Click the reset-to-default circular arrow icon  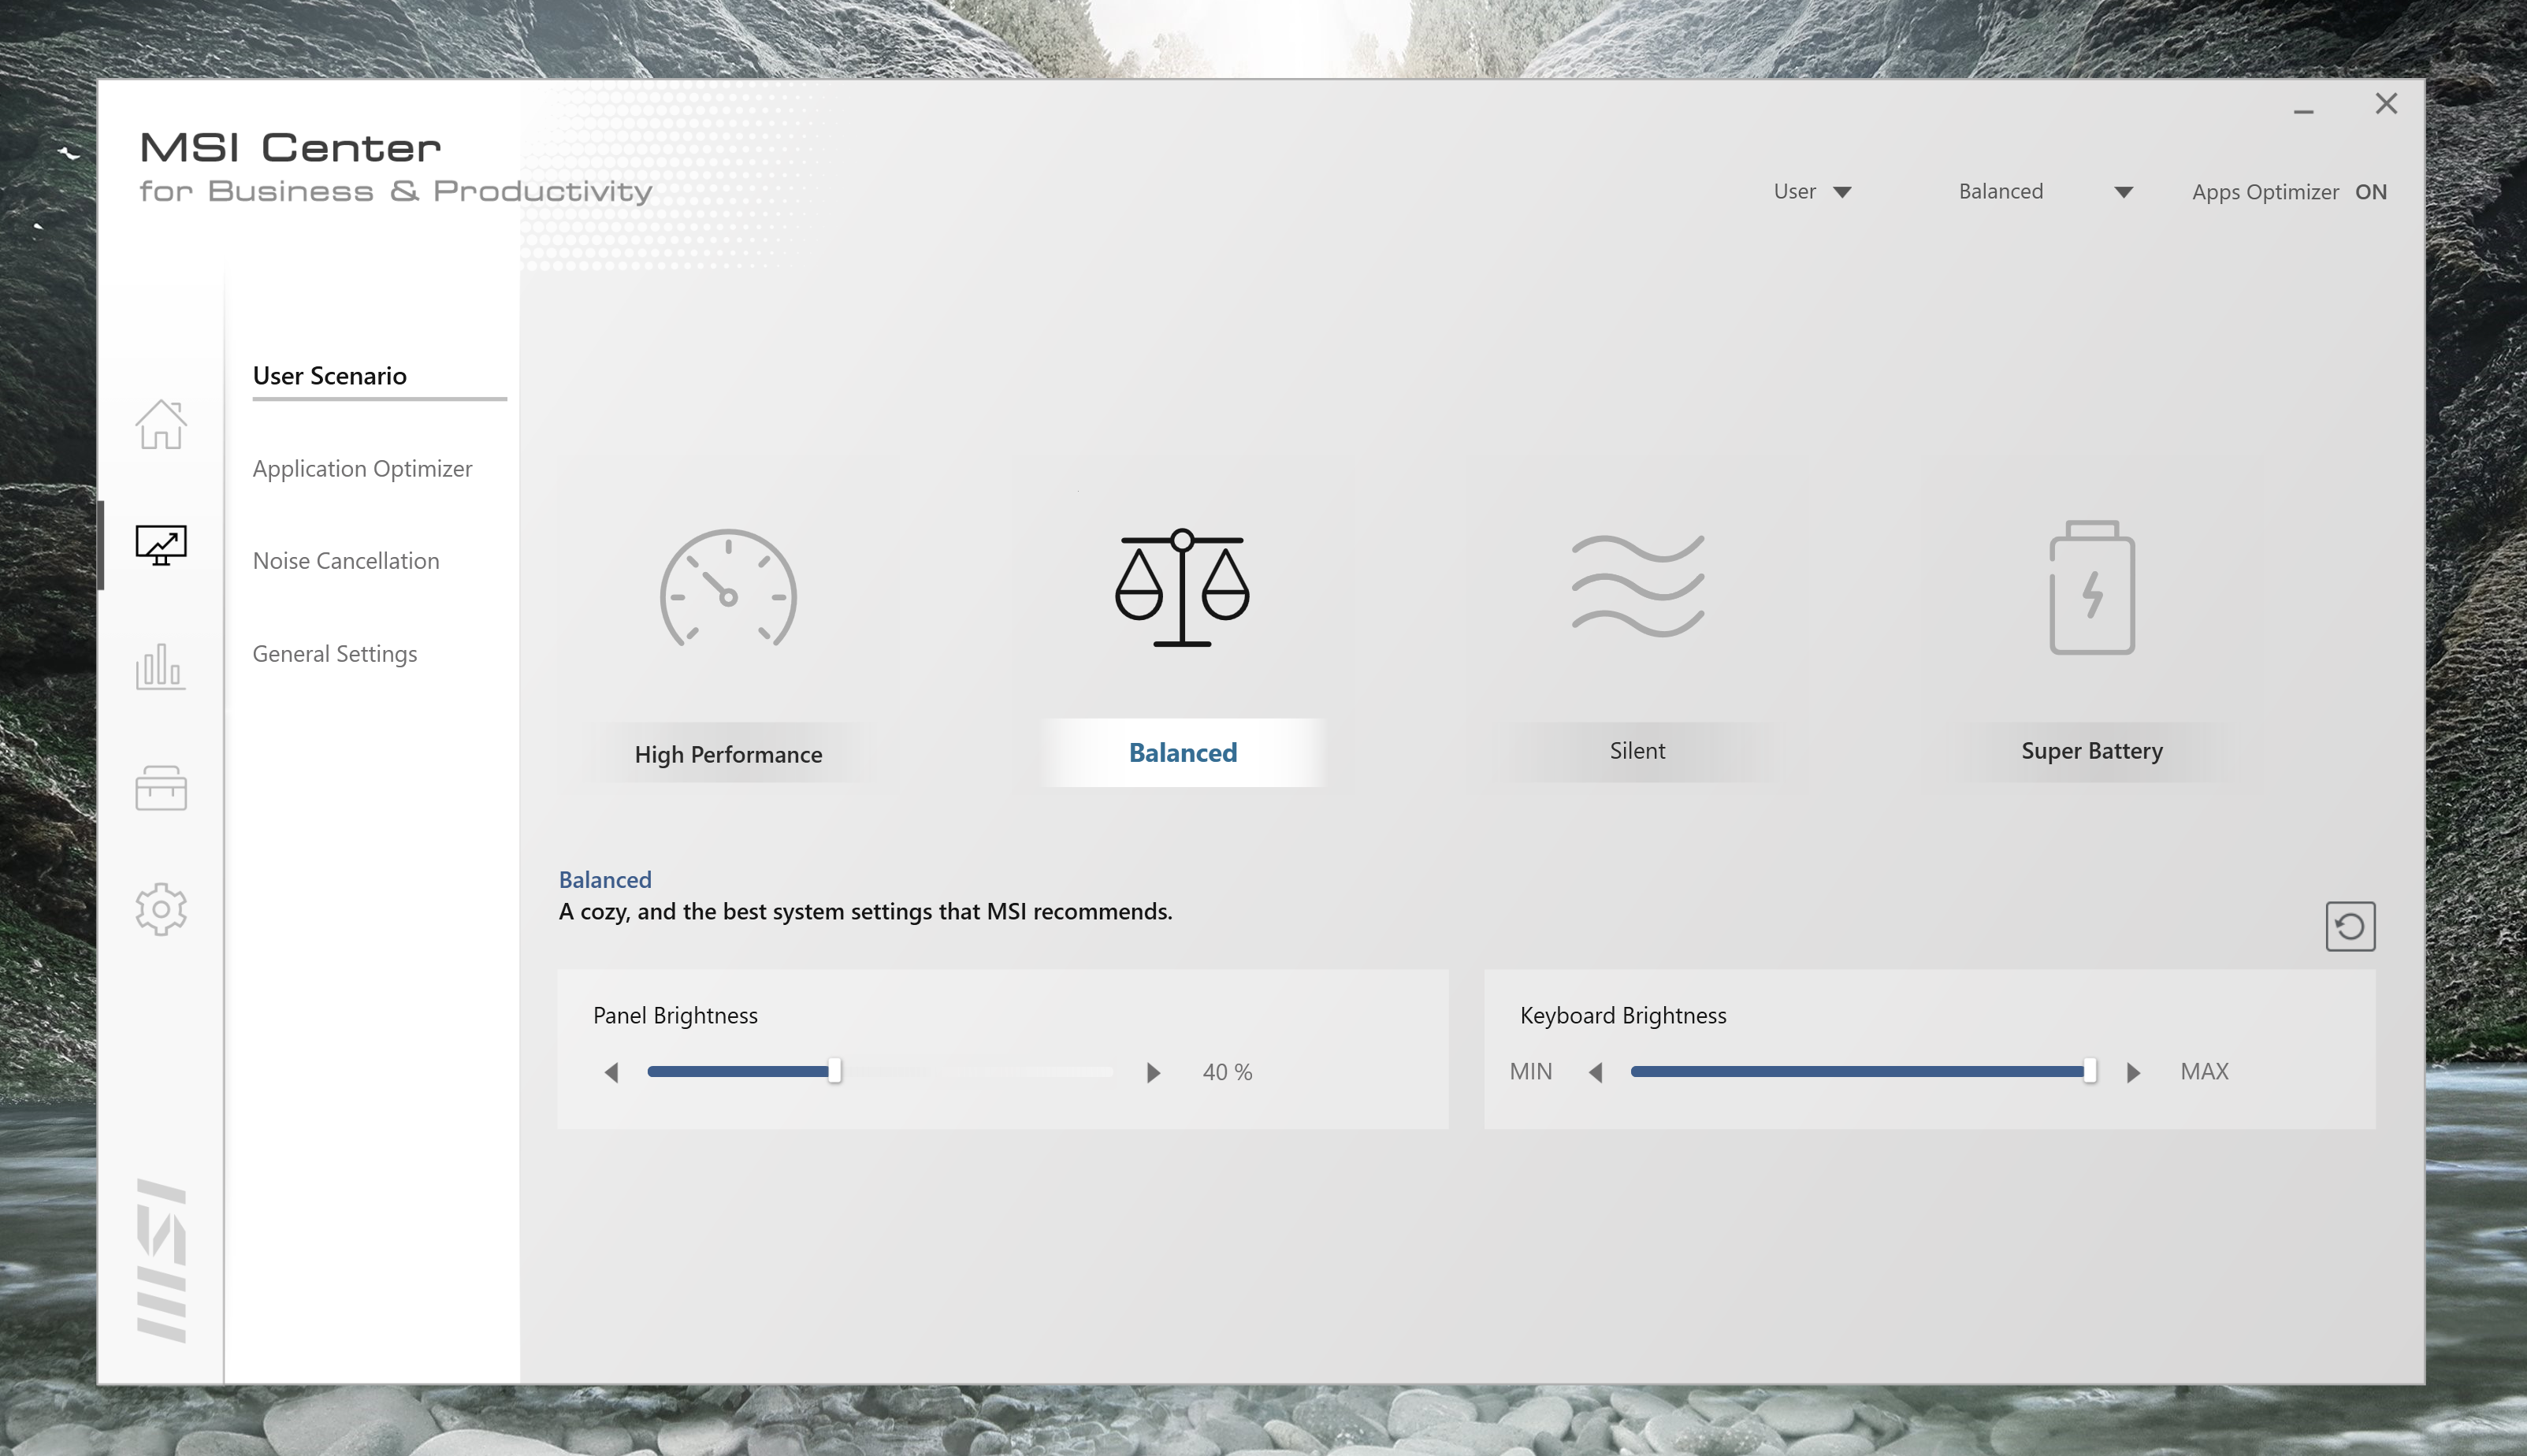pyautogui.click(x=2350, y=926)
